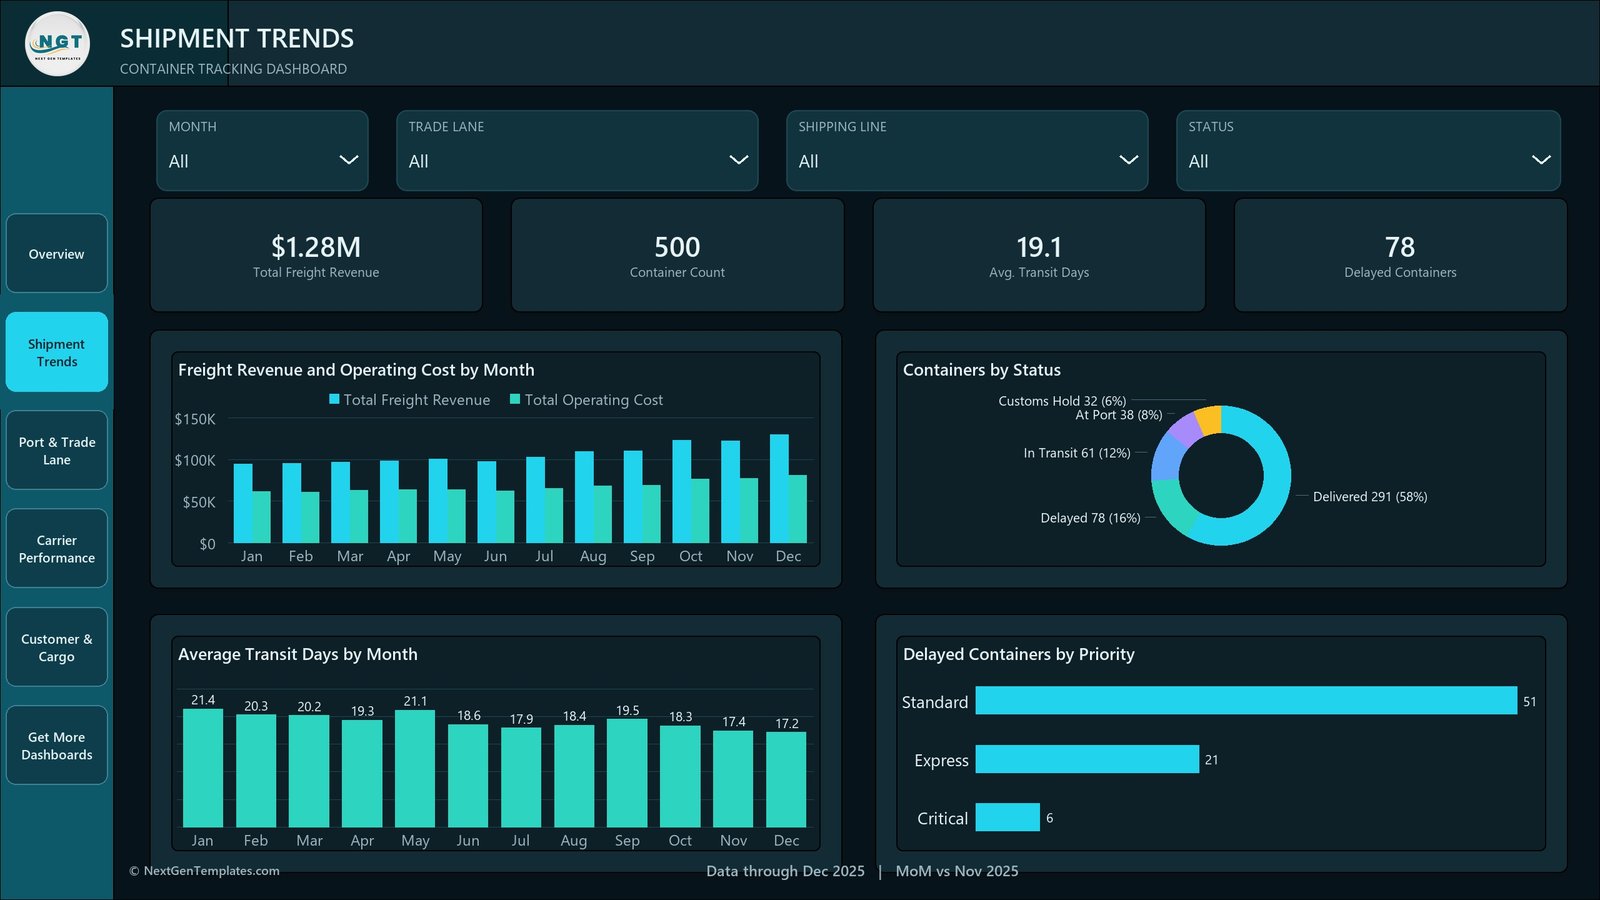Open the Month filter dropdown
The width and height of the screenshot is (1600, 900).
262,150
